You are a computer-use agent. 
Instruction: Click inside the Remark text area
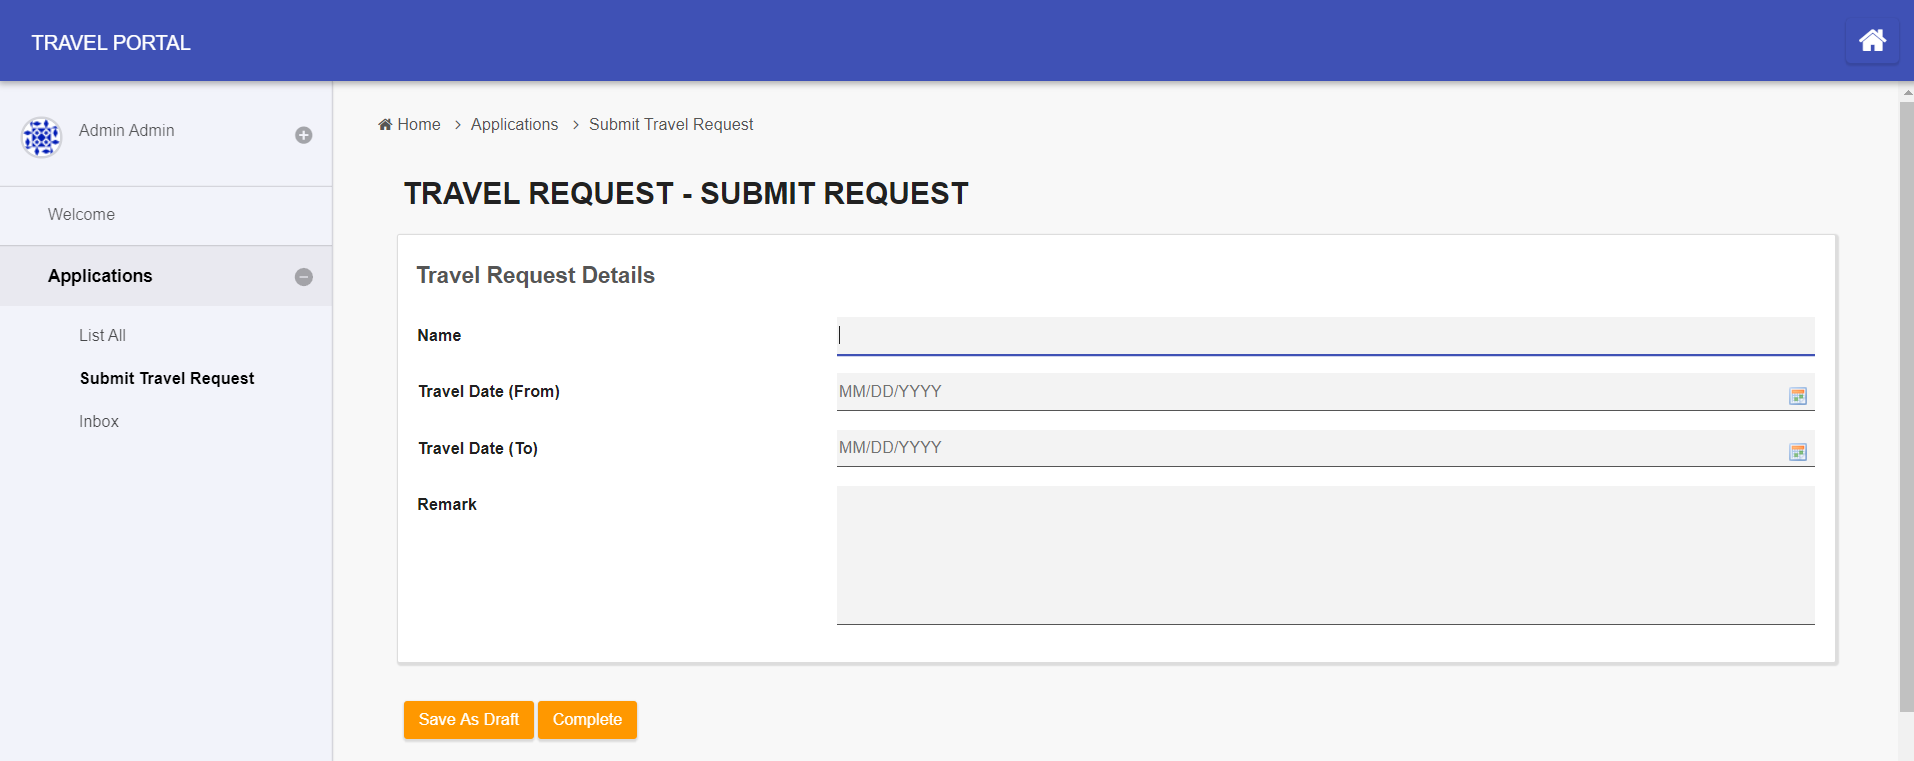tap(1325, 555)
